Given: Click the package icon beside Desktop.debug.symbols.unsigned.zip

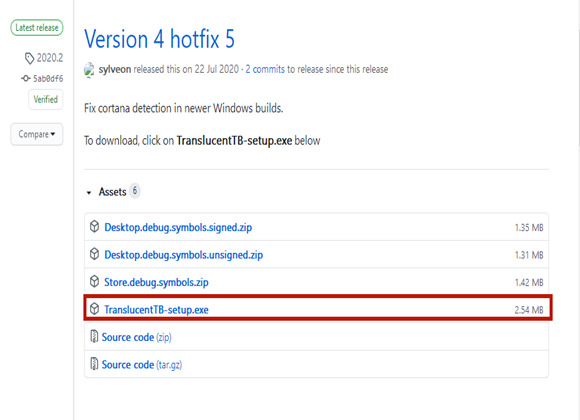Looking at the screenshot, I should coord(94,254).
